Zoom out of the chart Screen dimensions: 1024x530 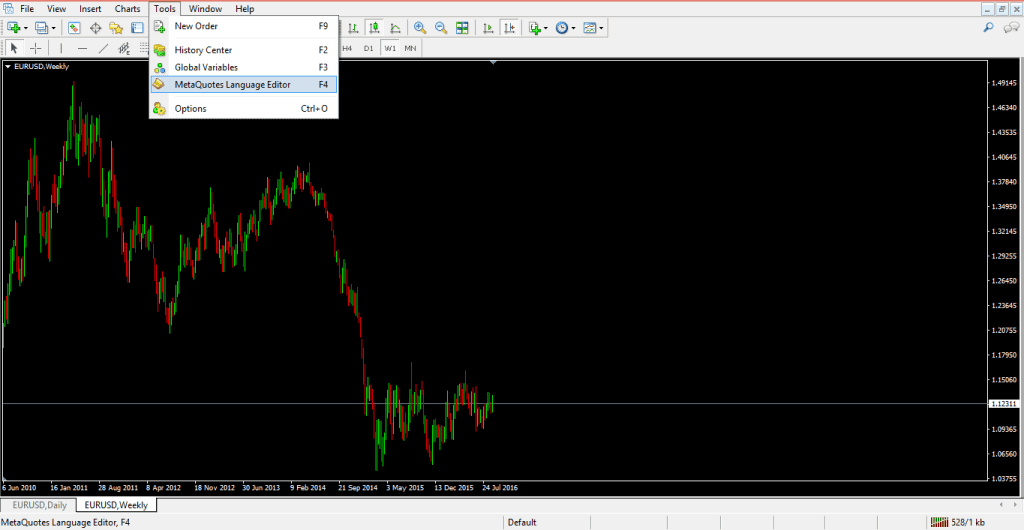coord(441,27)
